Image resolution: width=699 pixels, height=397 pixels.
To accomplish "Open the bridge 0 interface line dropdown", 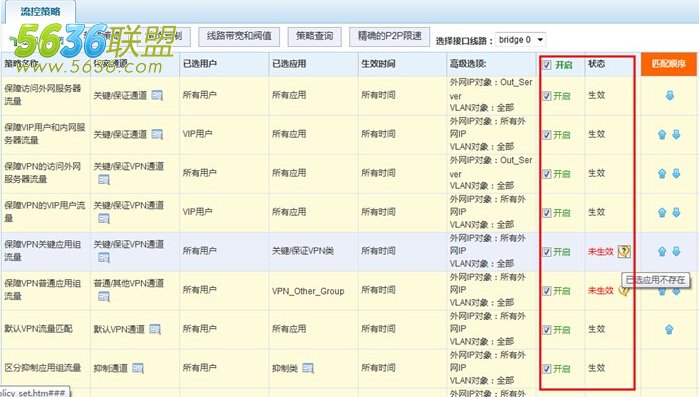I will 520,40.
